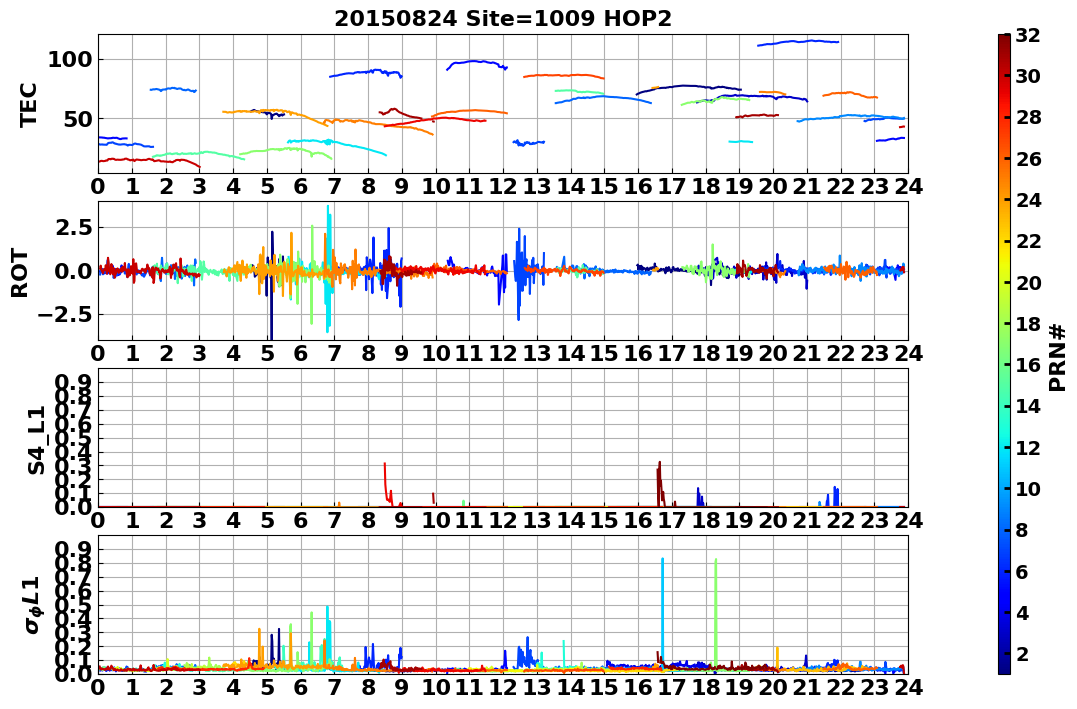Click the cyan ROT spike near hour 7

(x=328, y=268)
